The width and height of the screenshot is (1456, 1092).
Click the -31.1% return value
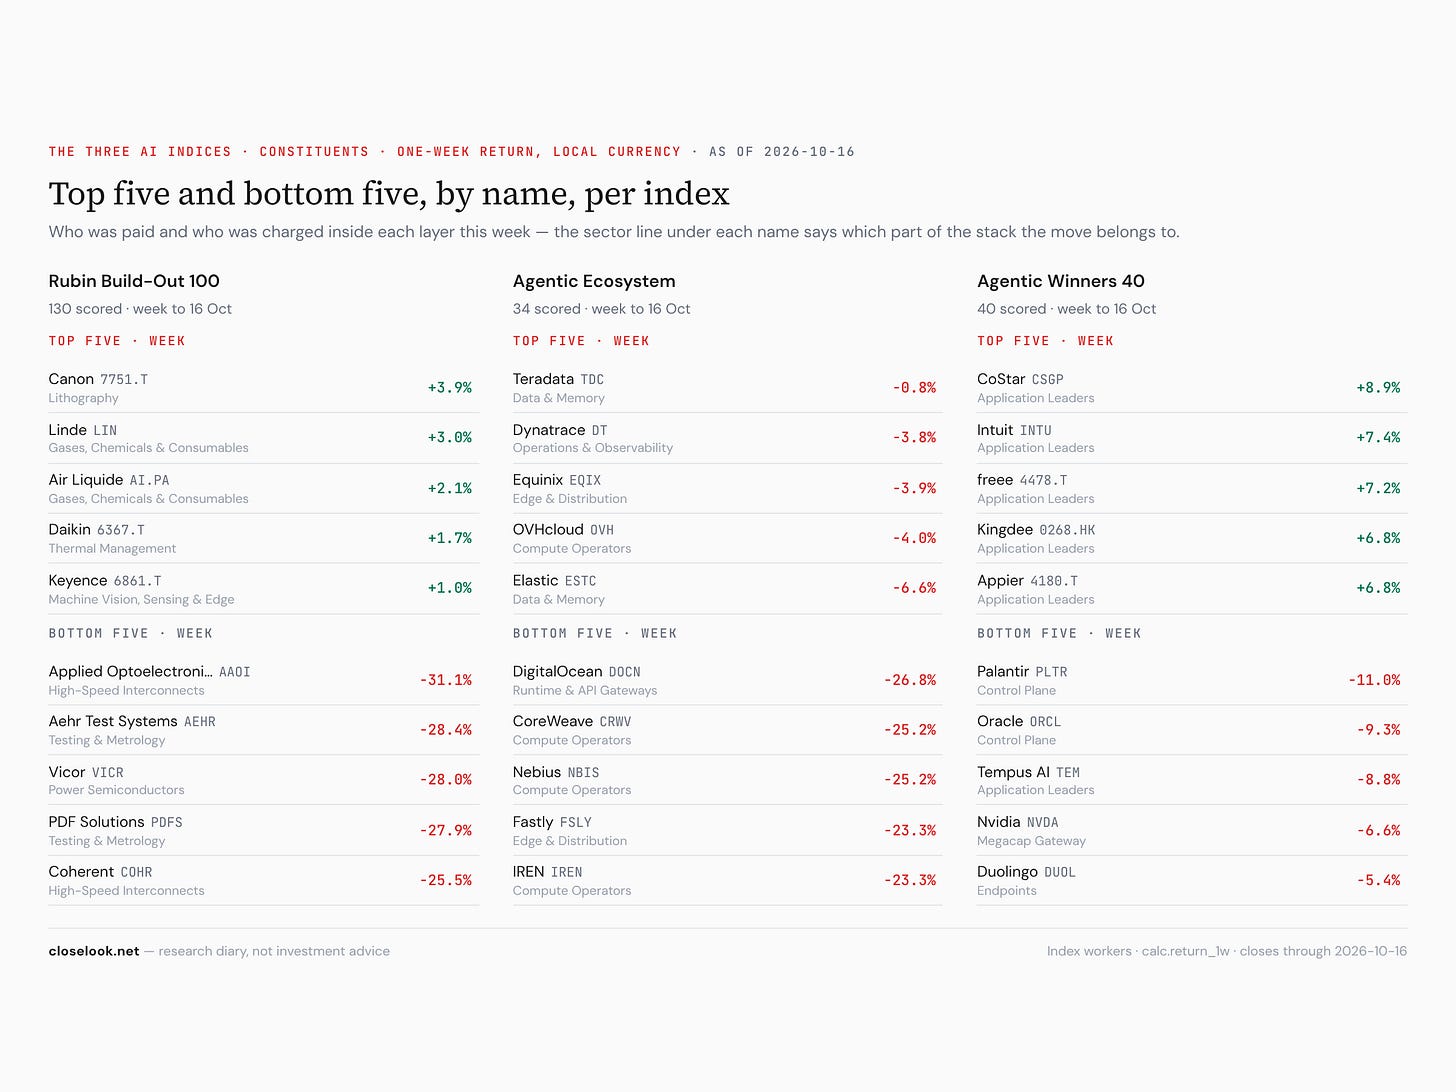click(446, 680)
